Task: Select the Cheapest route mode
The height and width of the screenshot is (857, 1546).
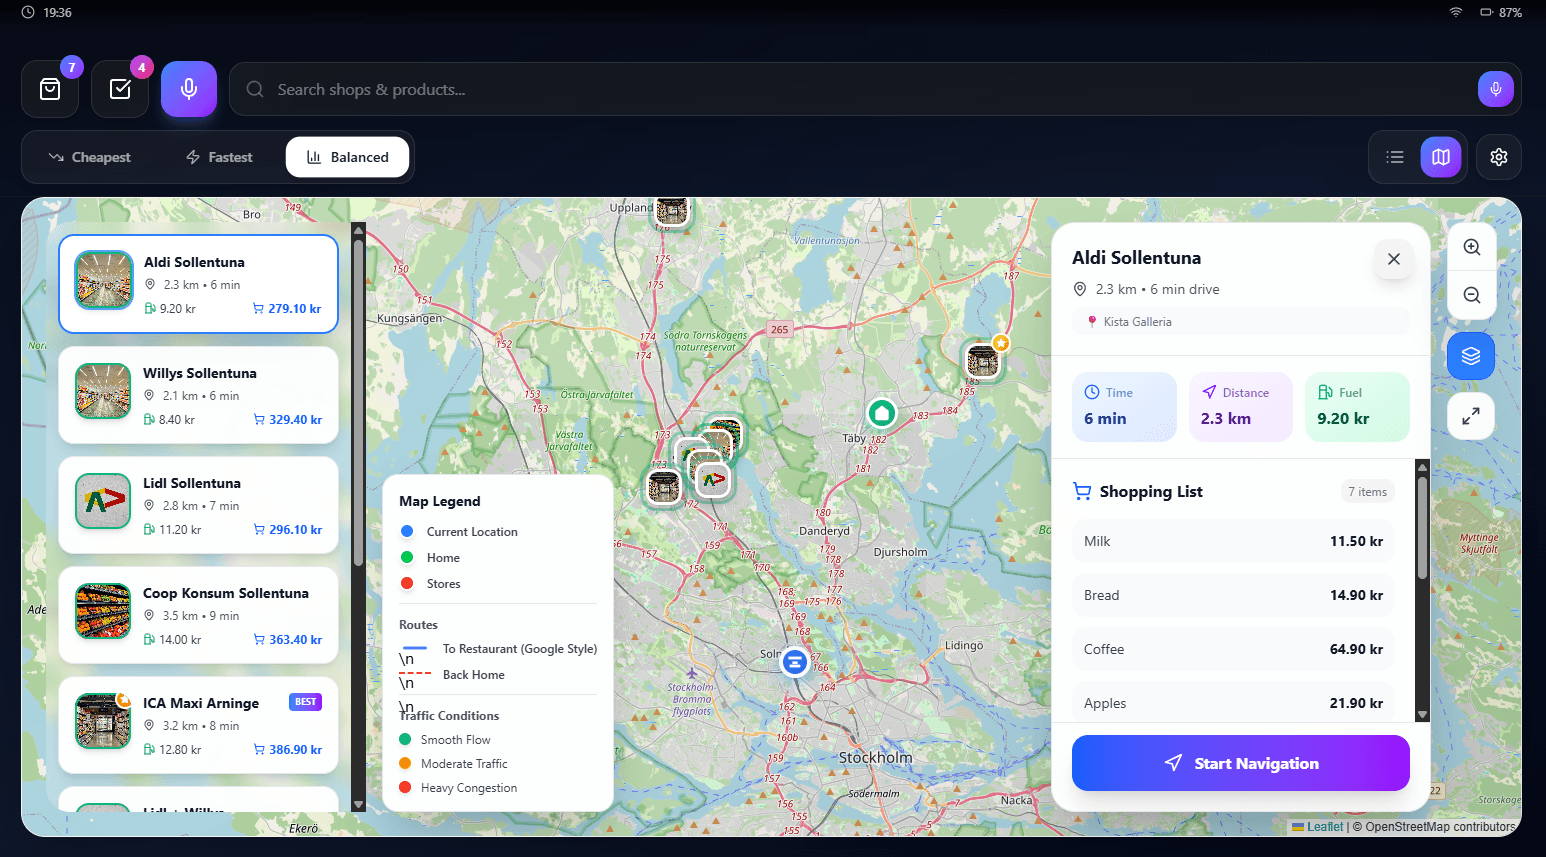Action: click(x=90, y=157)
